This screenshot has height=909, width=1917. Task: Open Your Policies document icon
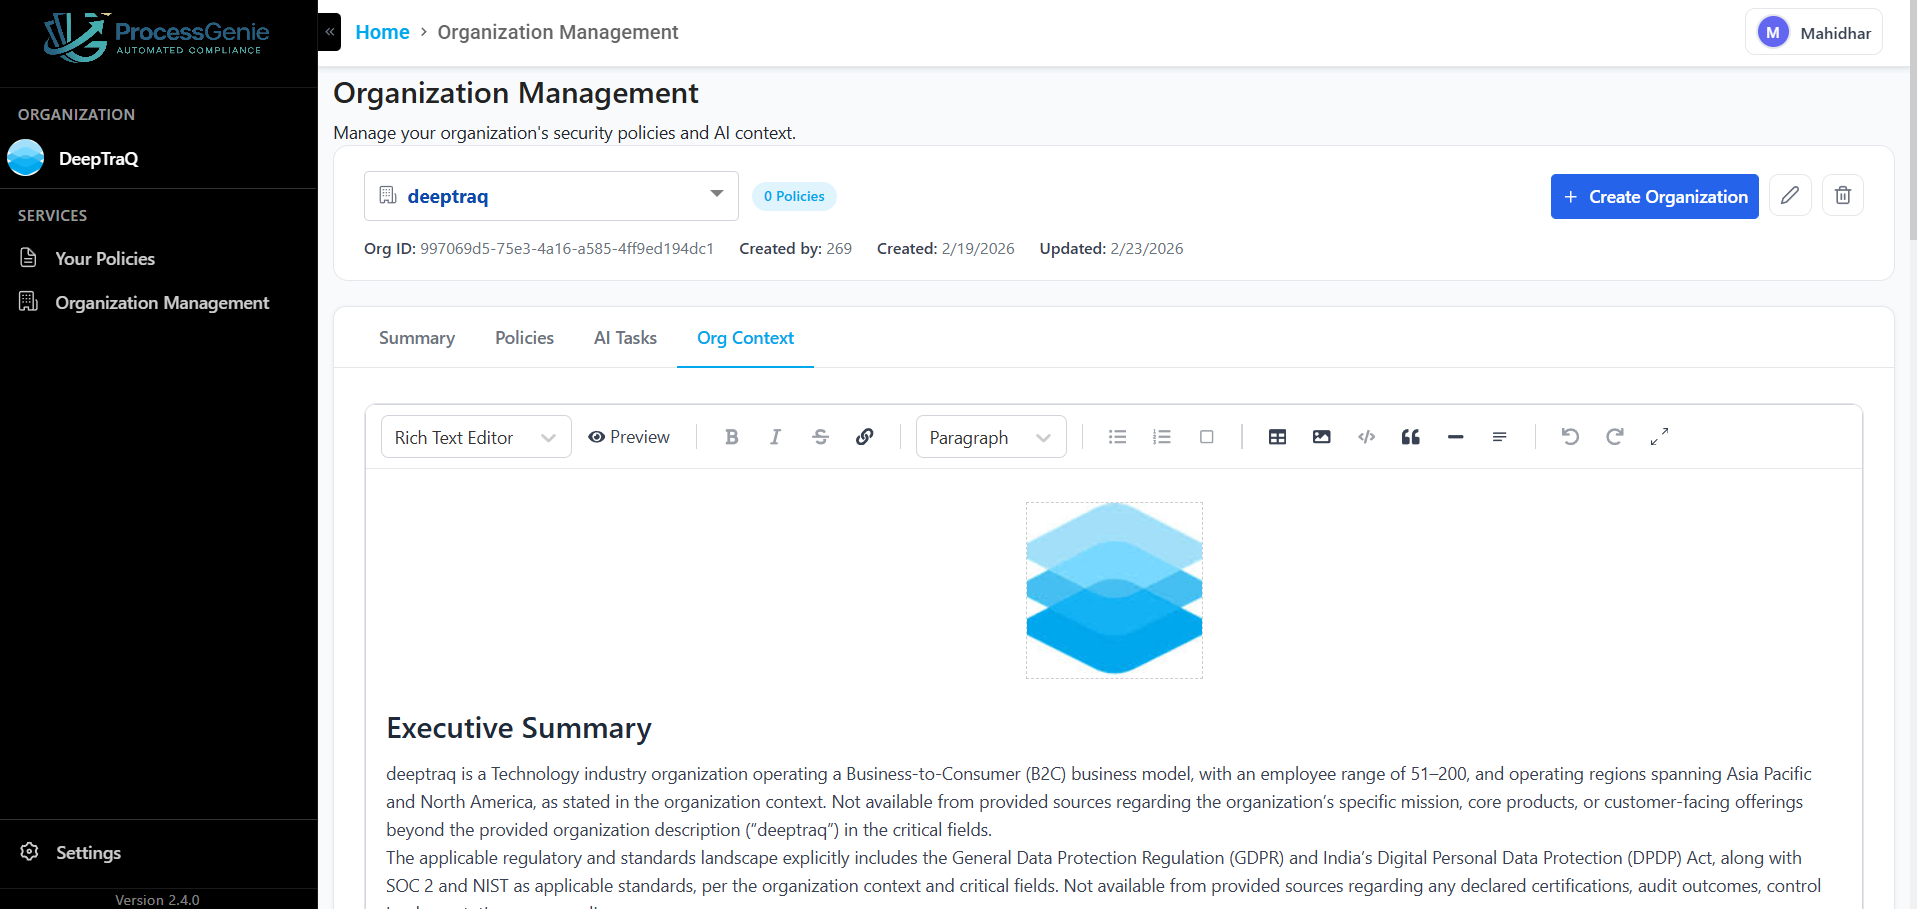(x=29, y=258)
